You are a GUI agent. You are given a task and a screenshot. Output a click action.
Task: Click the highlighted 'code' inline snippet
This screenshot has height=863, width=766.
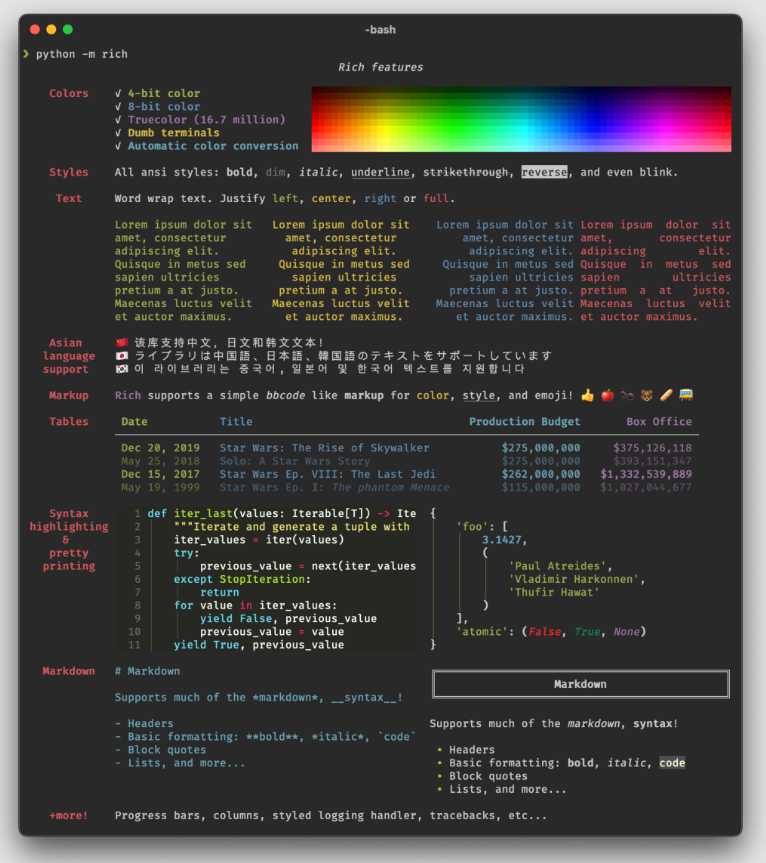click(x=672, y=763)
